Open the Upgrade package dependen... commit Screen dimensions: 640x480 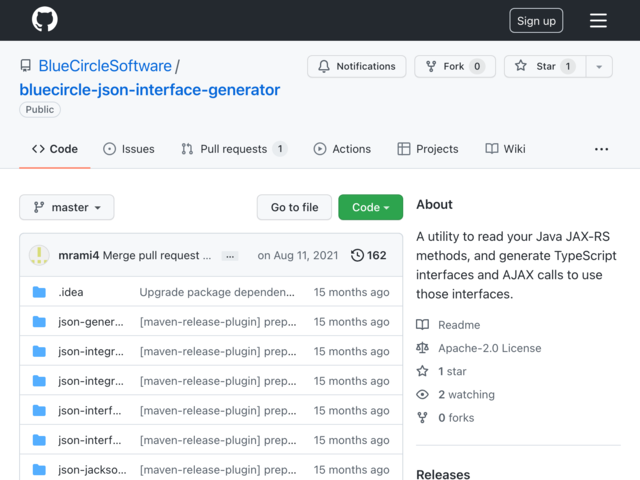[217, 292]
